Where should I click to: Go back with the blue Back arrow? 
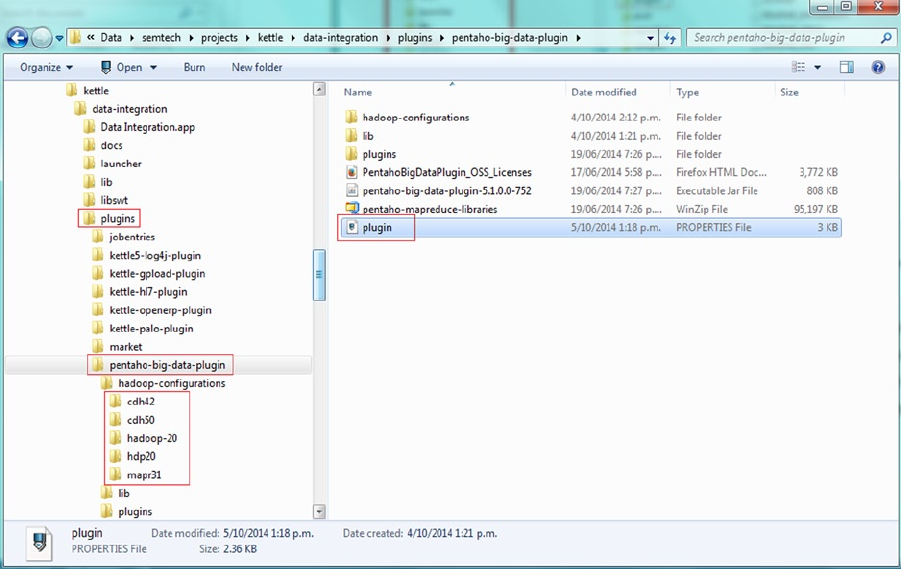pos(17,38)
